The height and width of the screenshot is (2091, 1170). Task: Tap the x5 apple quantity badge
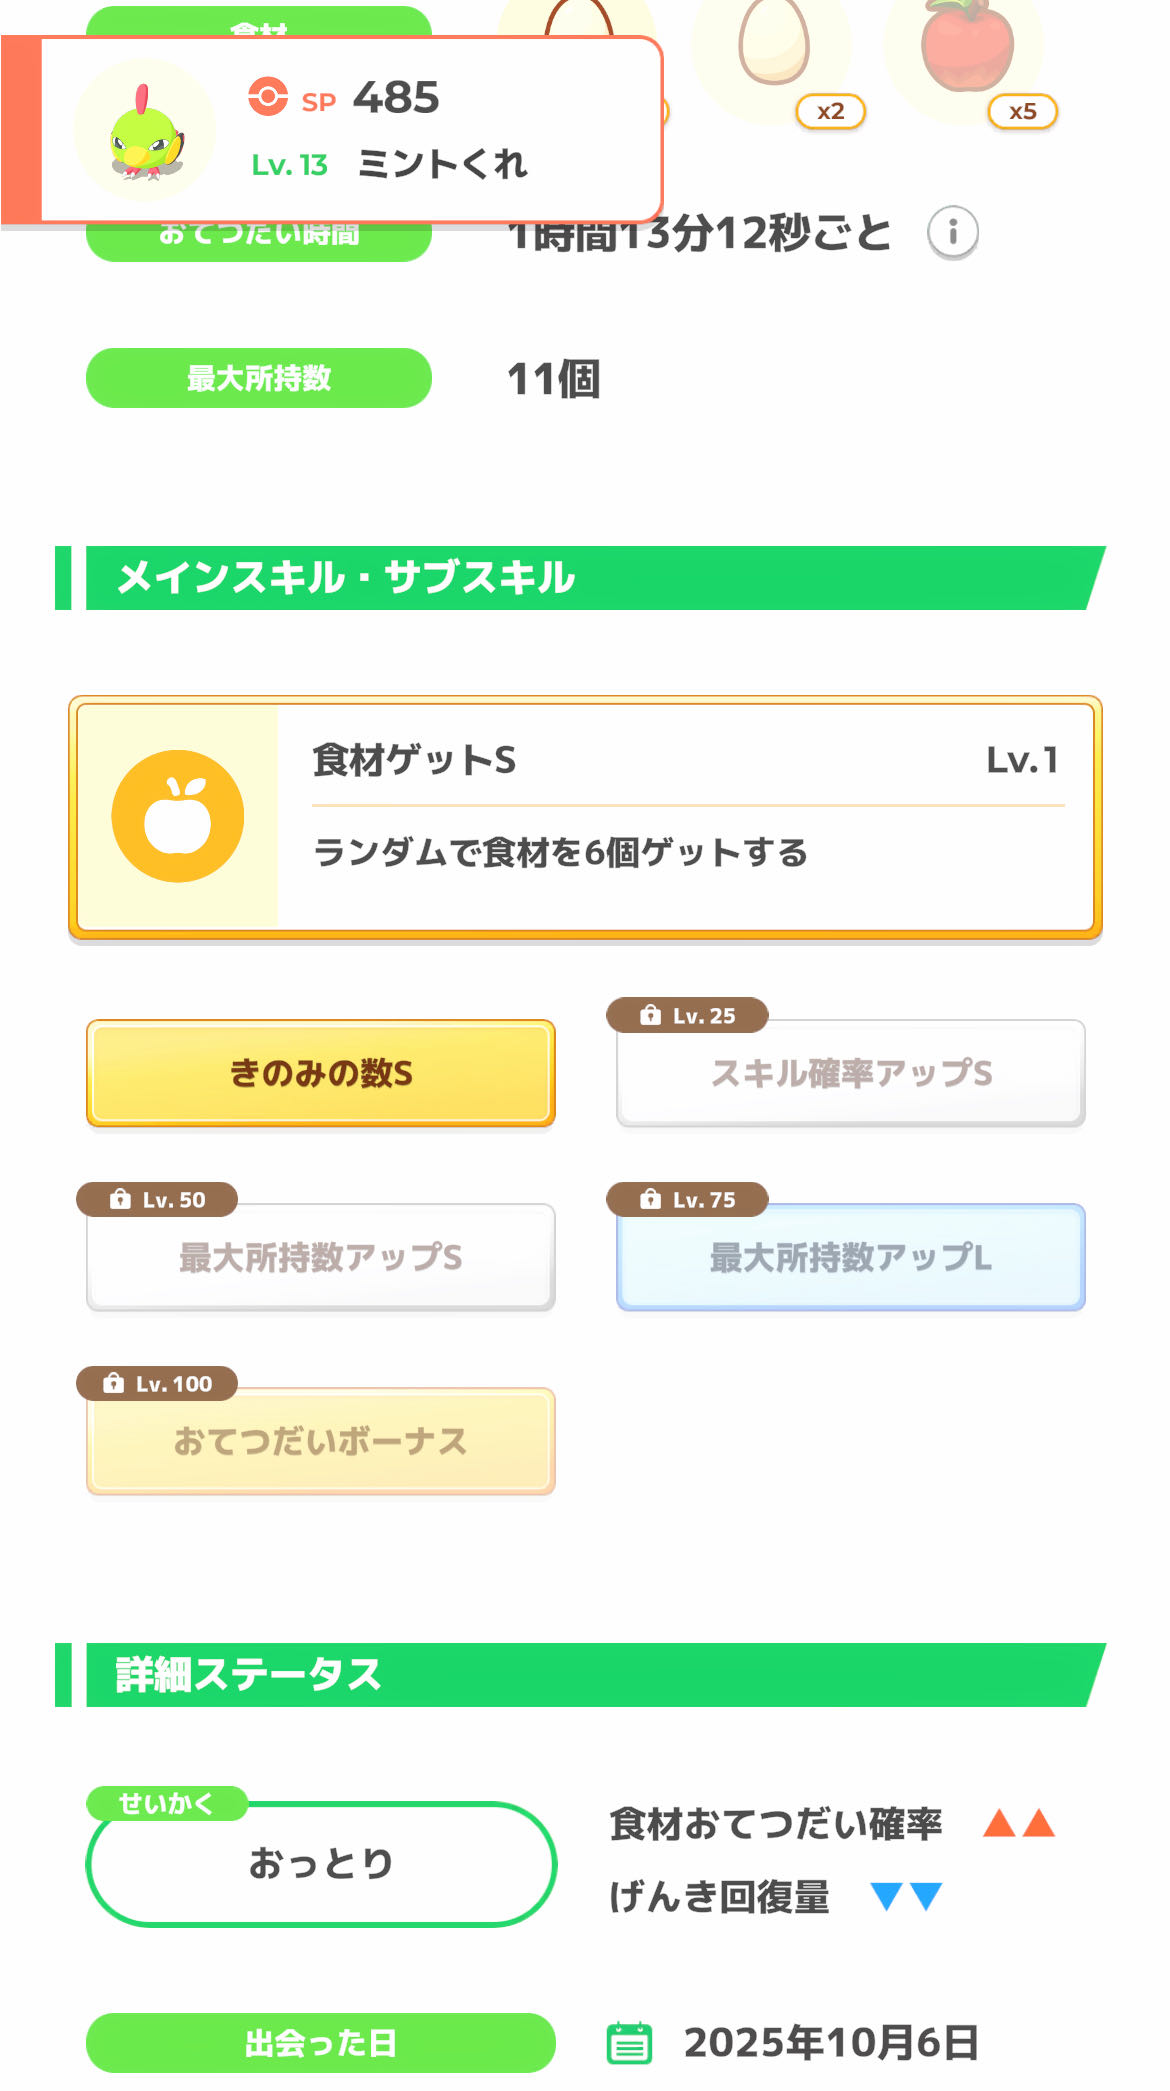(1022, 111)
